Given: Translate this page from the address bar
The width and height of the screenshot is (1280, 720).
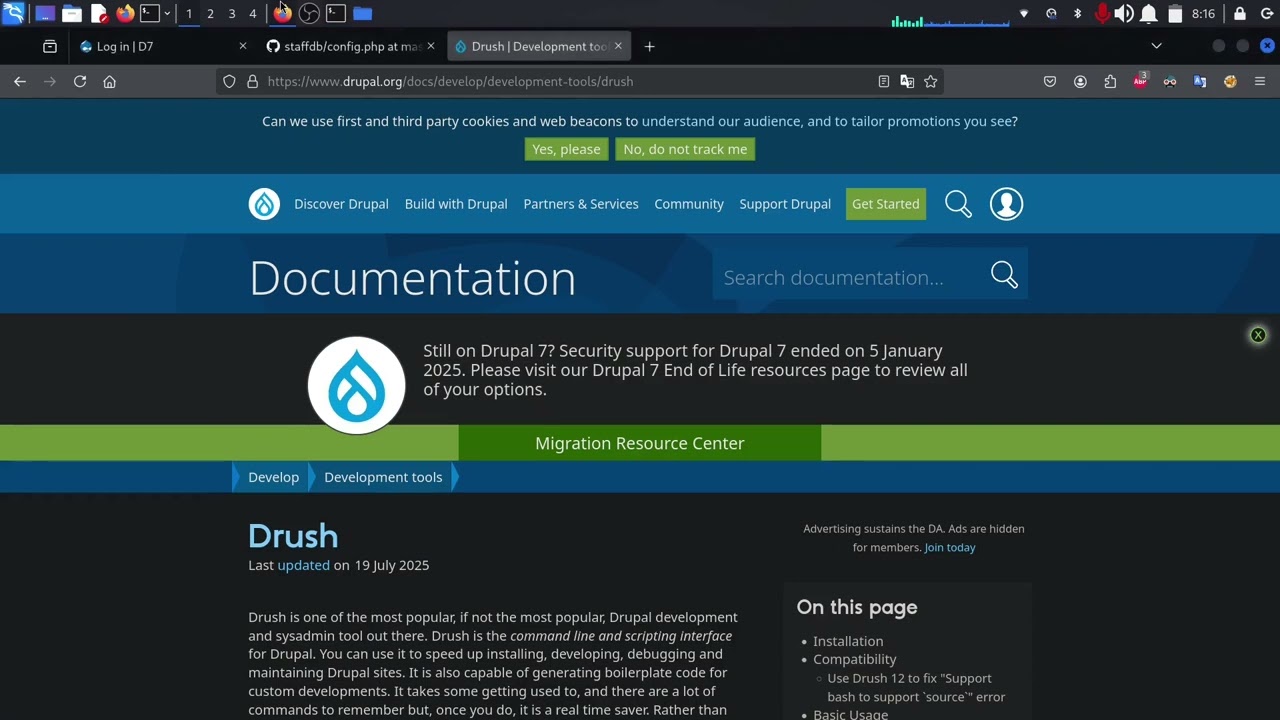Looking at the screenshot, I should click(x=907, y=81).
